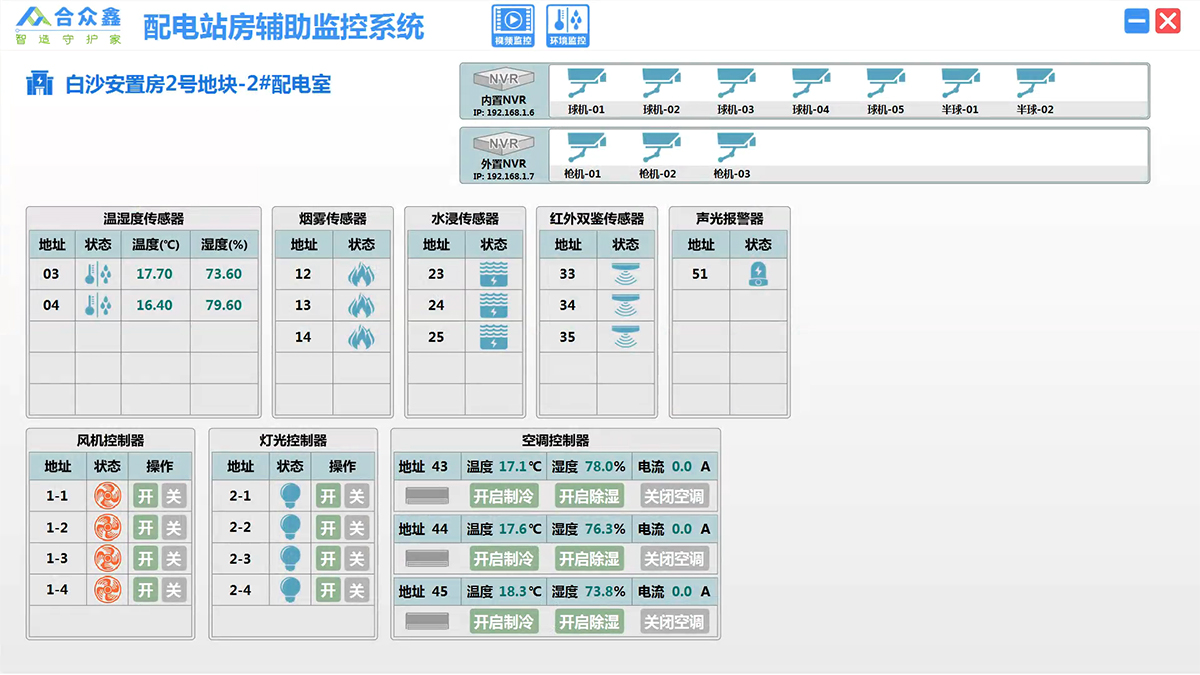
Task: View camera 枪机-03 feed
Action: (x=736, y=148)
